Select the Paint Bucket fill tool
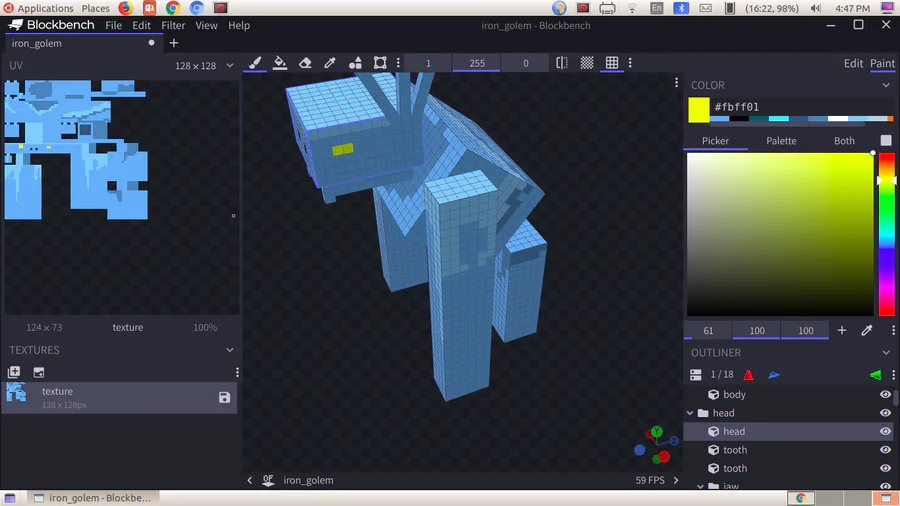The height and width of the screenshot is (506, 900). pos(280,63)
